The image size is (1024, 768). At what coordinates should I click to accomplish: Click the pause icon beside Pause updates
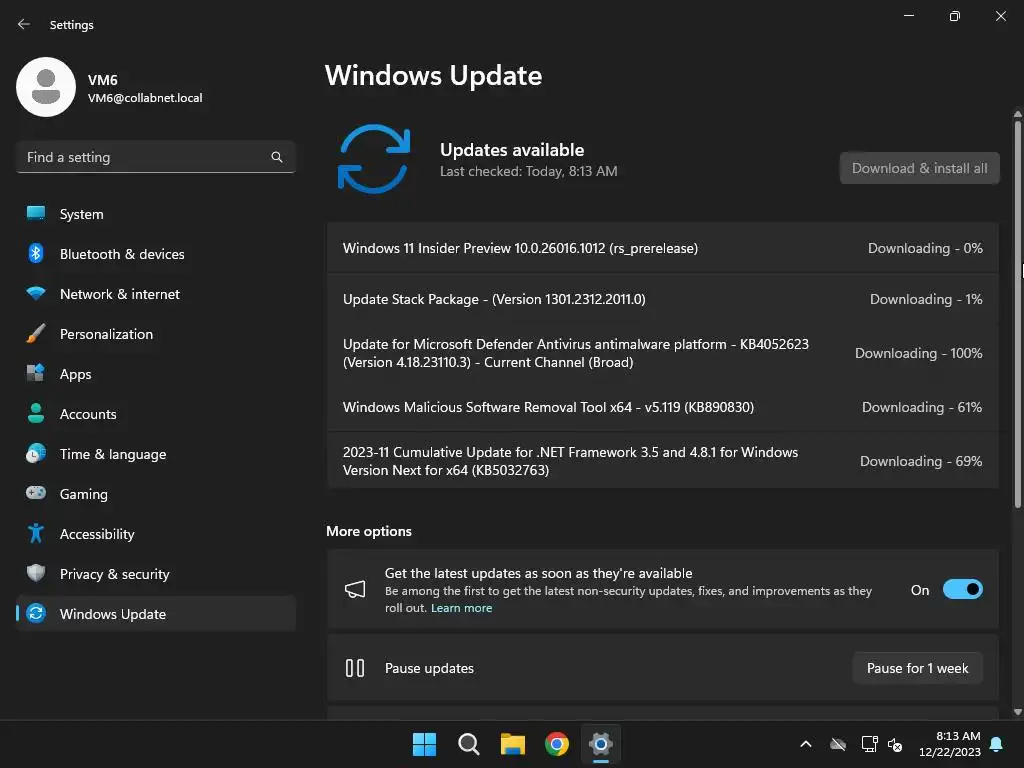pos(355,668)
